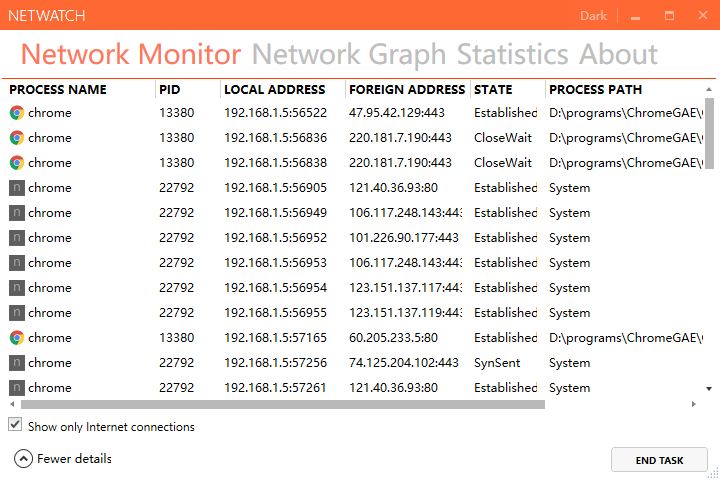Collapse the view with Fewer details
The height and width of the screenshot is (480, 720).
(x=74, y=458)
